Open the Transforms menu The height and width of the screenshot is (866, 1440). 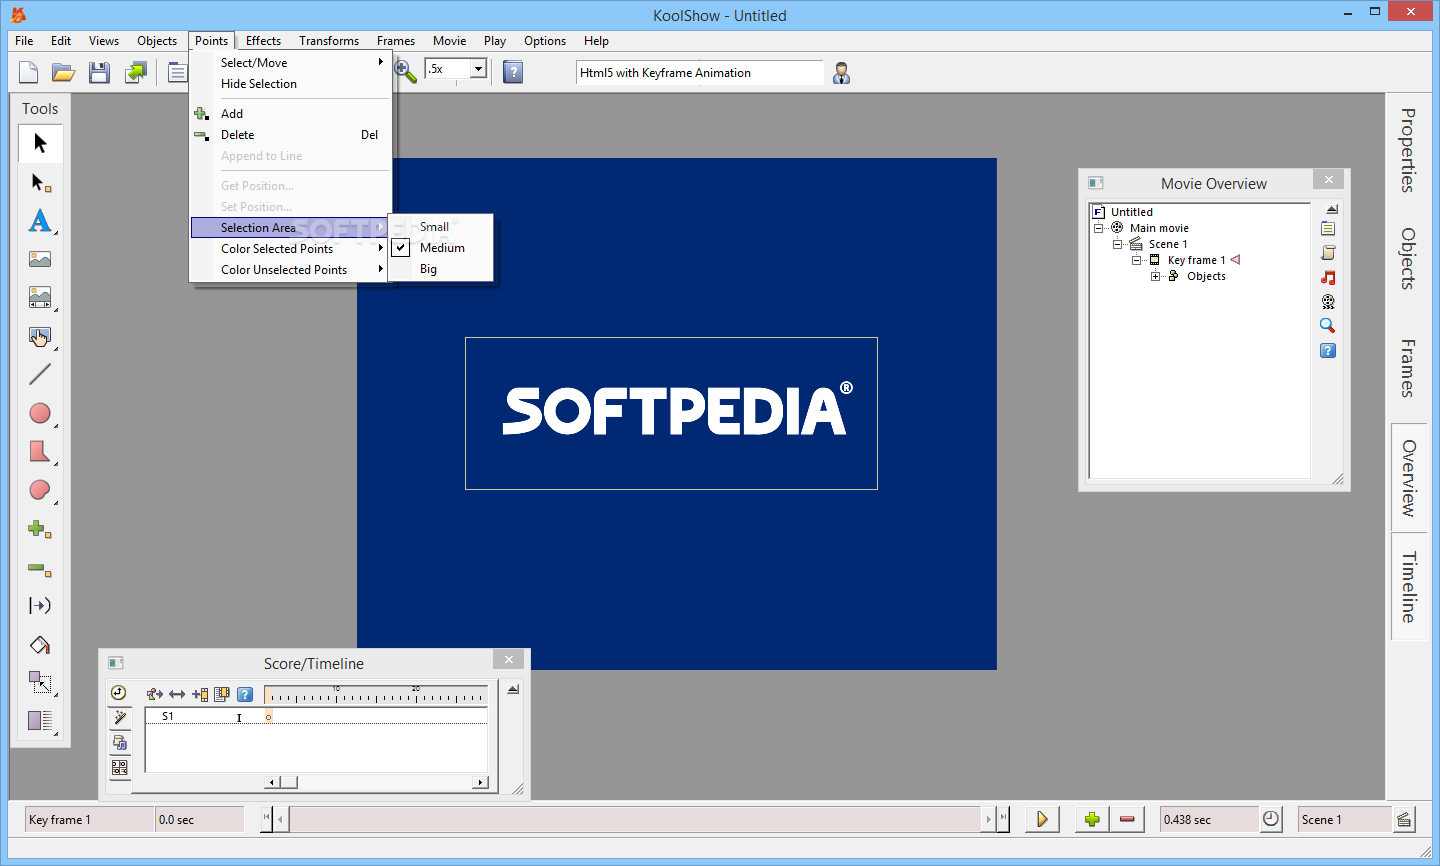[x=329, y=41]
